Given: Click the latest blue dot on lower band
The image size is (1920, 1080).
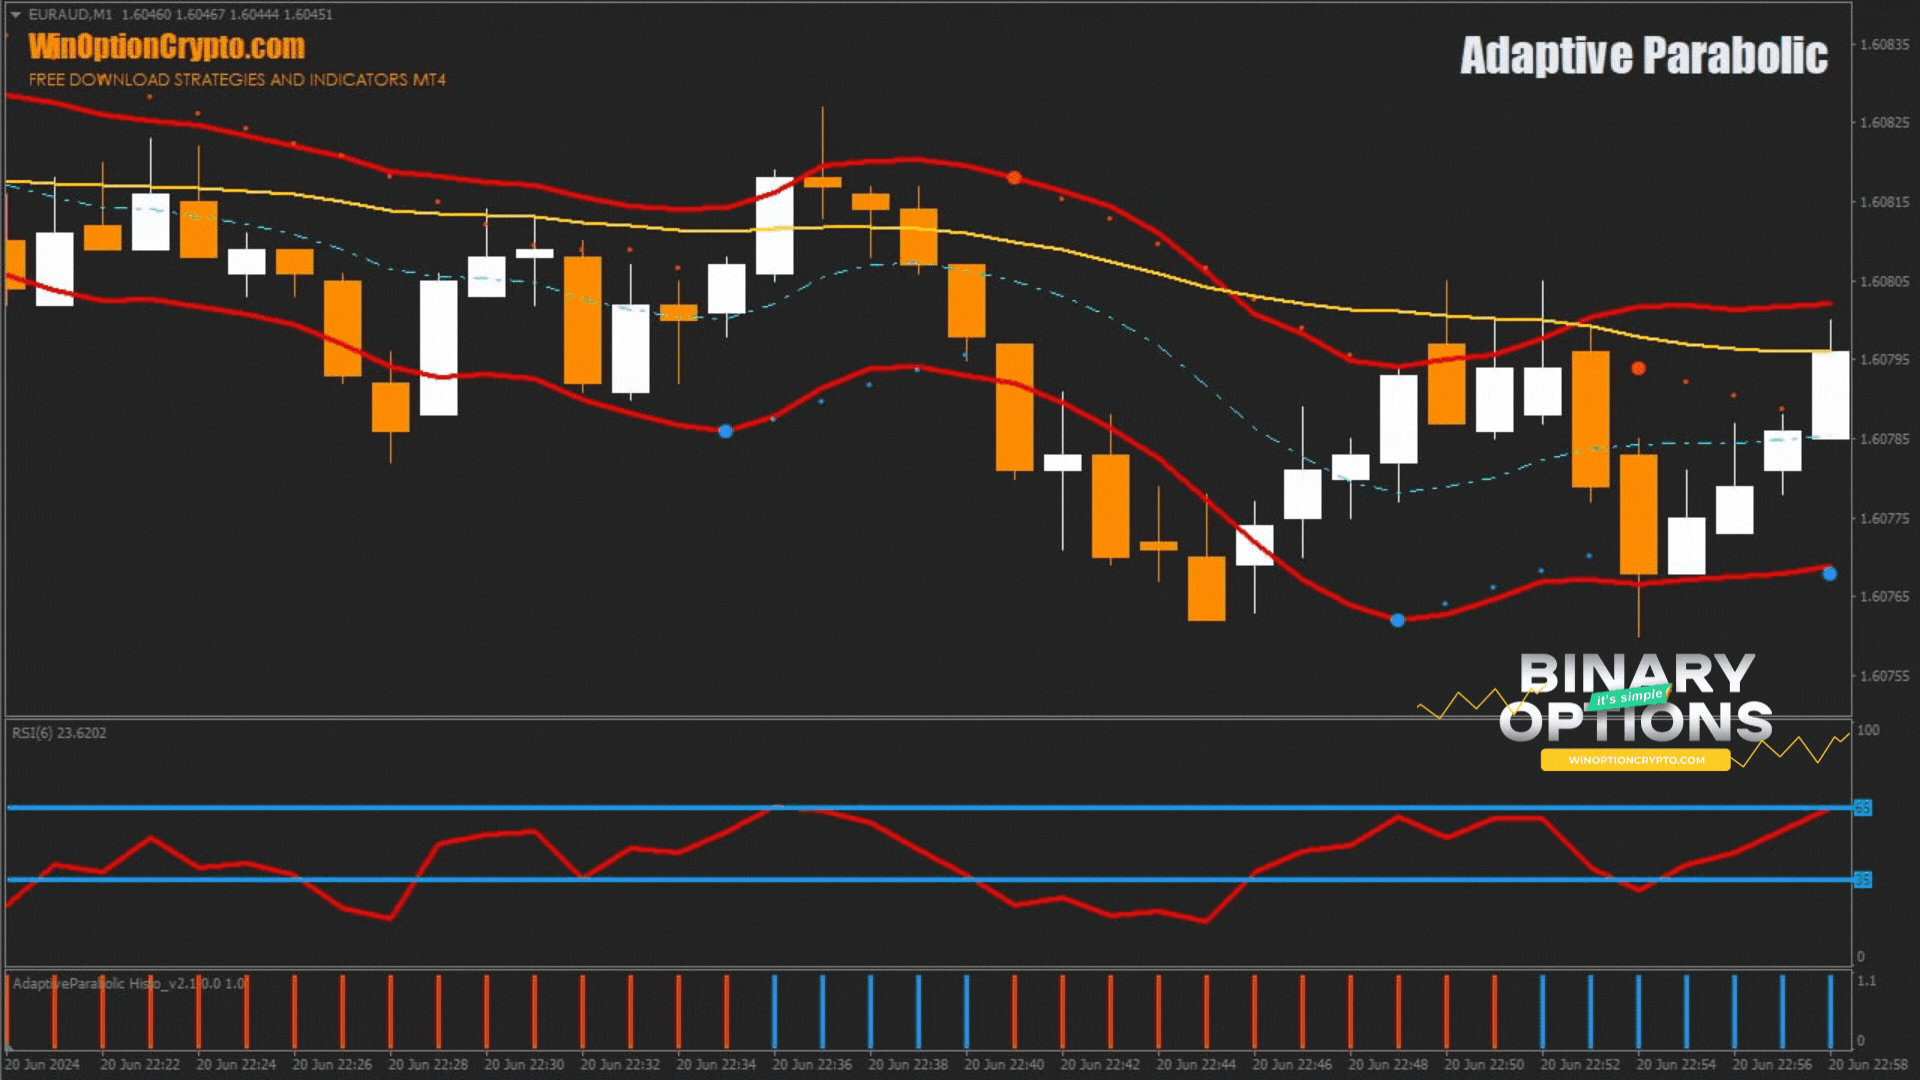Looking at the screenshot, I should point(1829,574).
